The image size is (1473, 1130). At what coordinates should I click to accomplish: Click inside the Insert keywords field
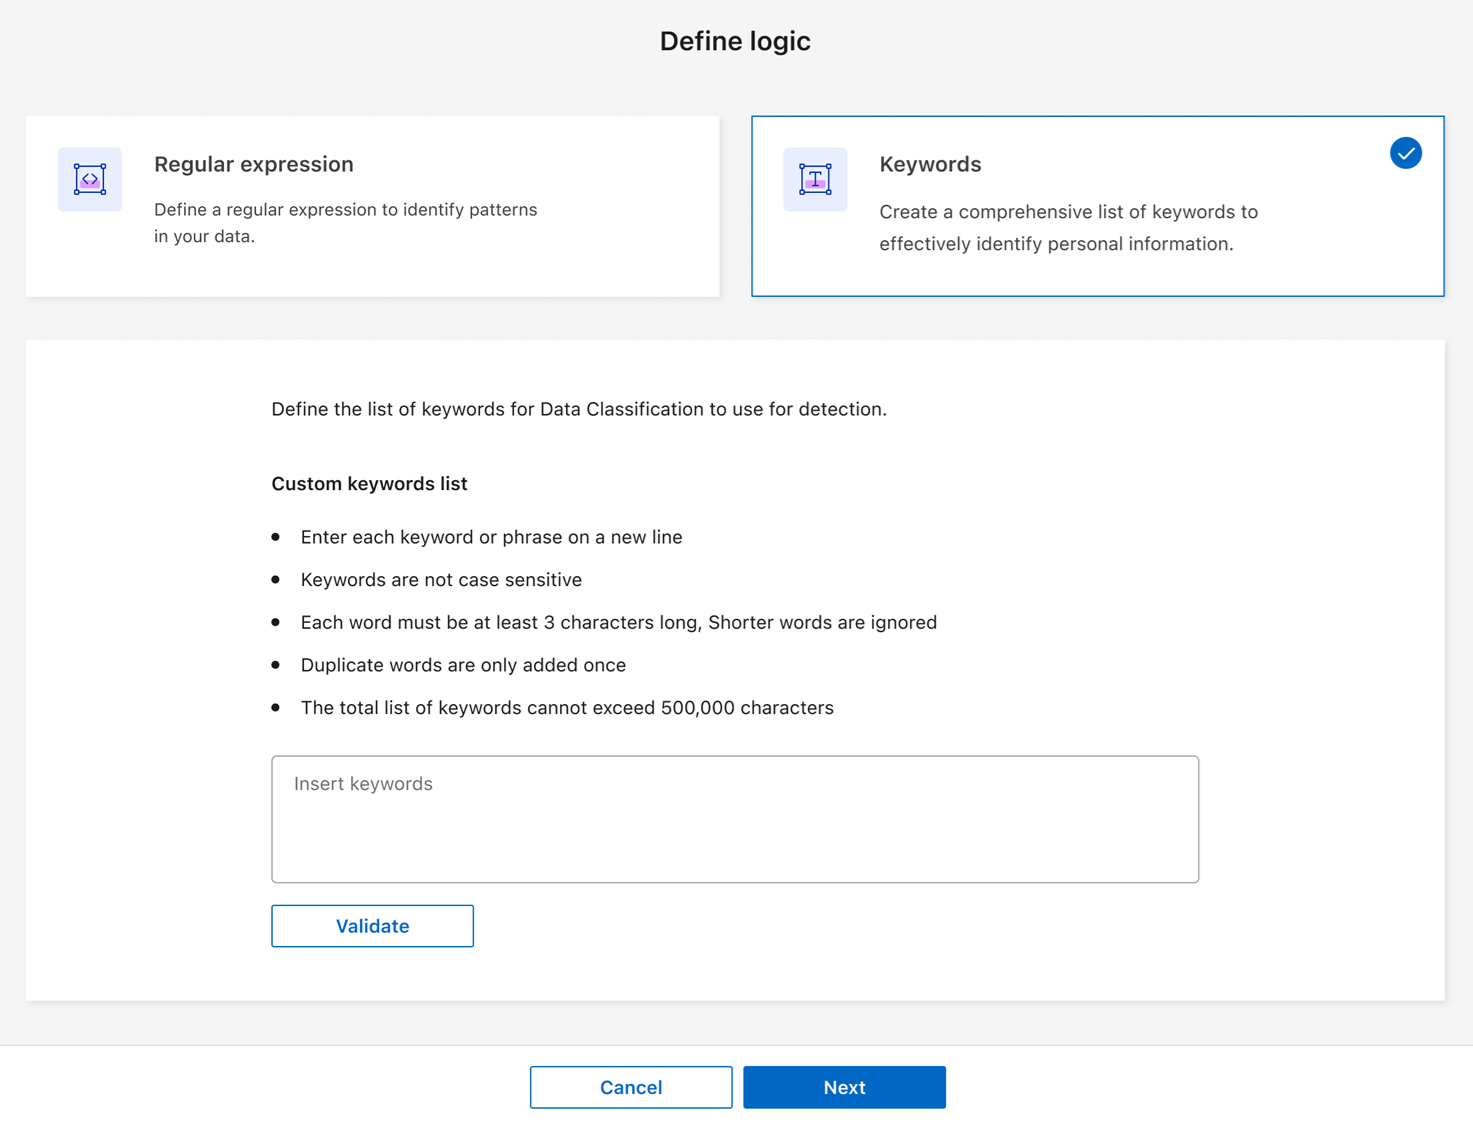(x=735, y=818)
